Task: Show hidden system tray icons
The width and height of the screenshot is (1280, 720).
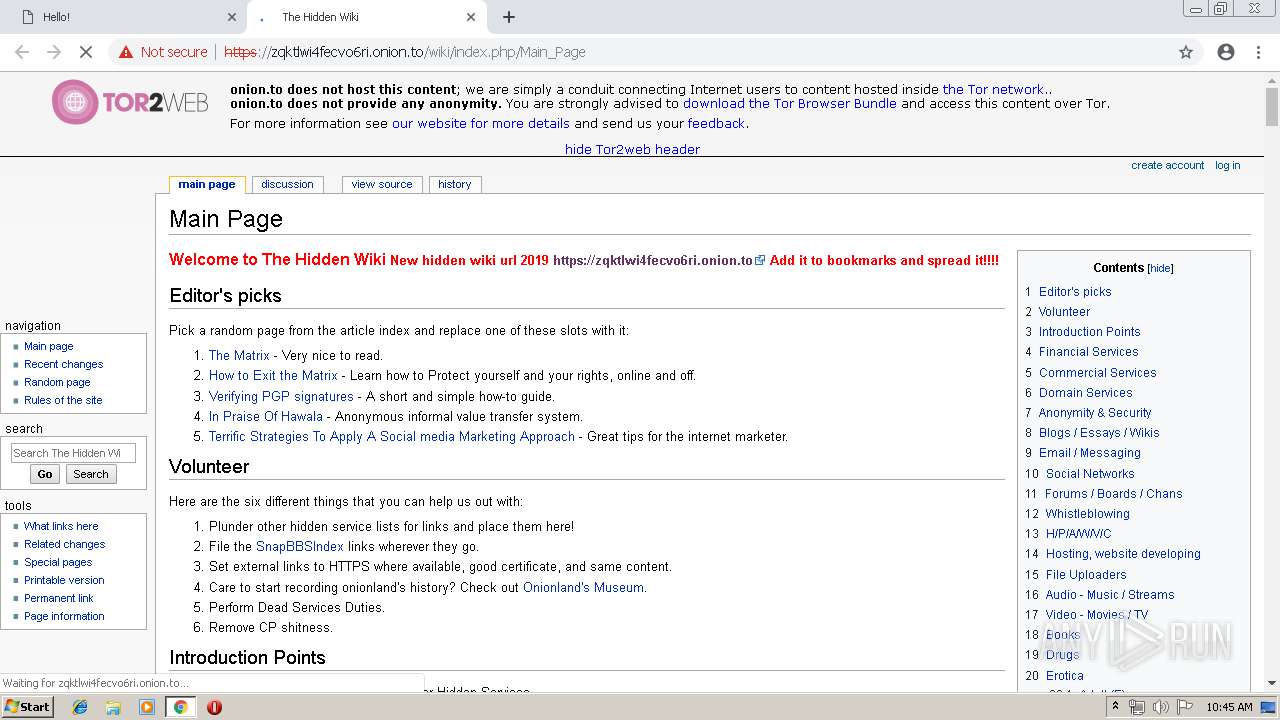Action: pyautogui.click(x=1115, y=706)
